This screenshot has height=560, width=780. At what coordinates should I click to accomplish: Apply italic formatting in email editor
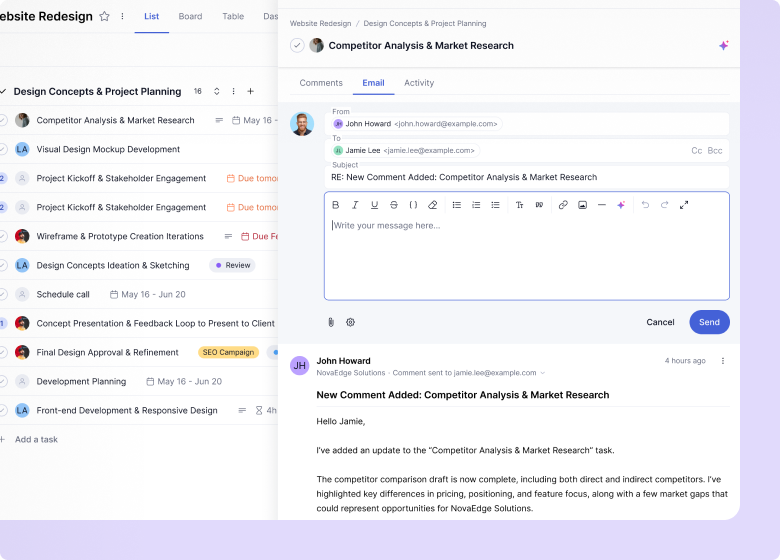(355, 205)
